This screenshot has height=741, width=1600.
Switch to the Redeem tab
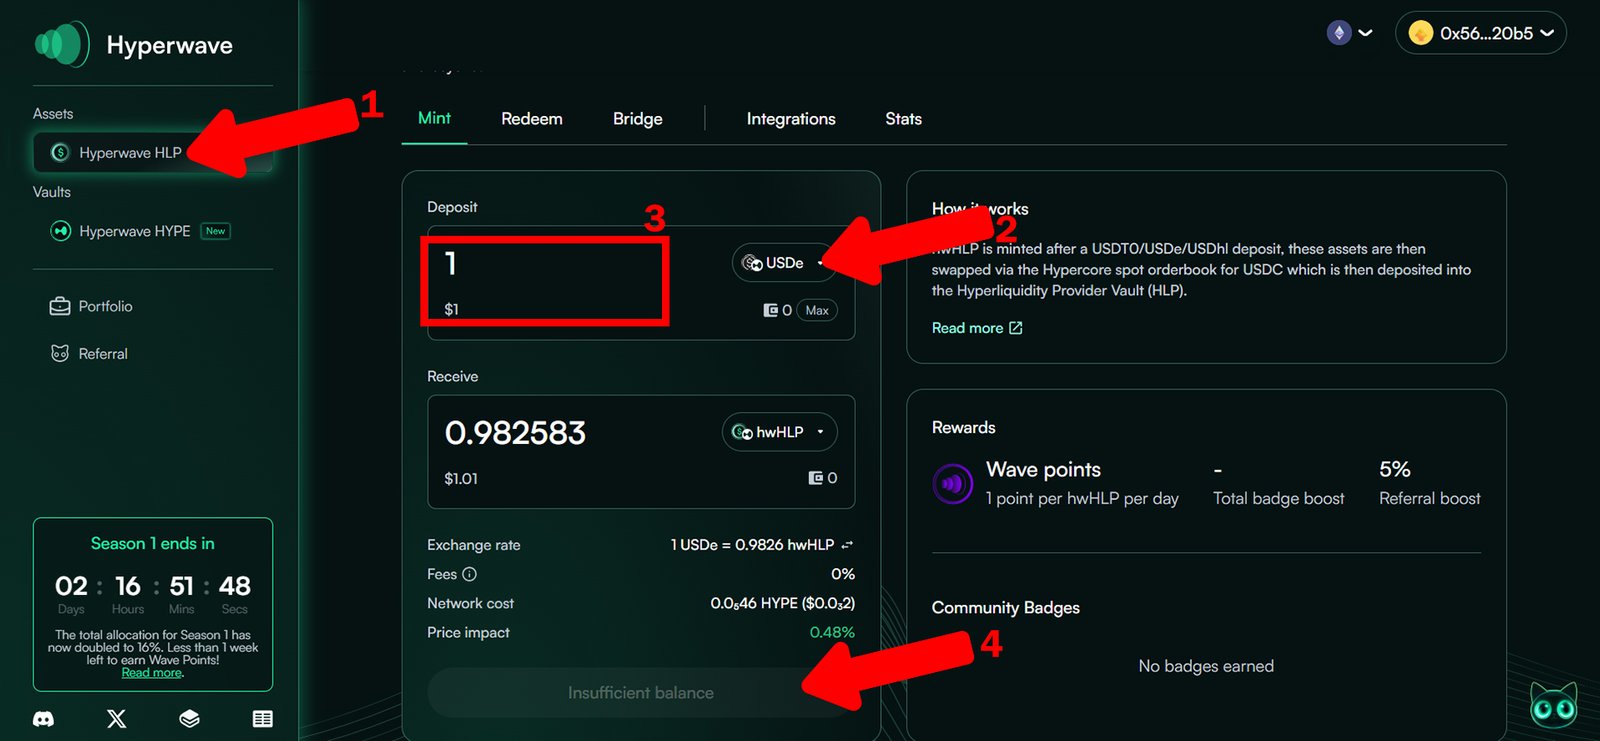(x=531, y=119)
